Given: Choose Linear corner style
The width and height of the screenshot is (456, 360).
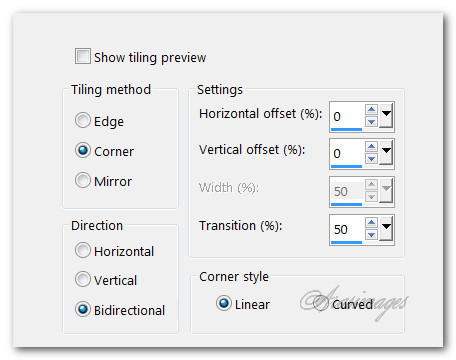Looking at the screenshot, I should 224,303.
